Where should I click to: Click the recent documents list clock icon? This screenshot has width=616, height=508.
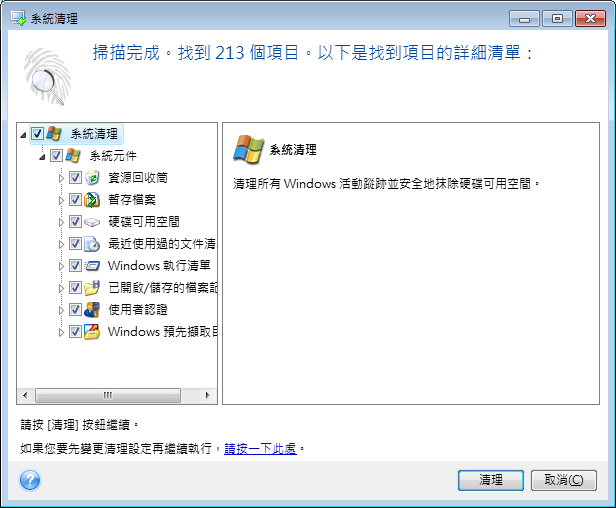(92, 244)
